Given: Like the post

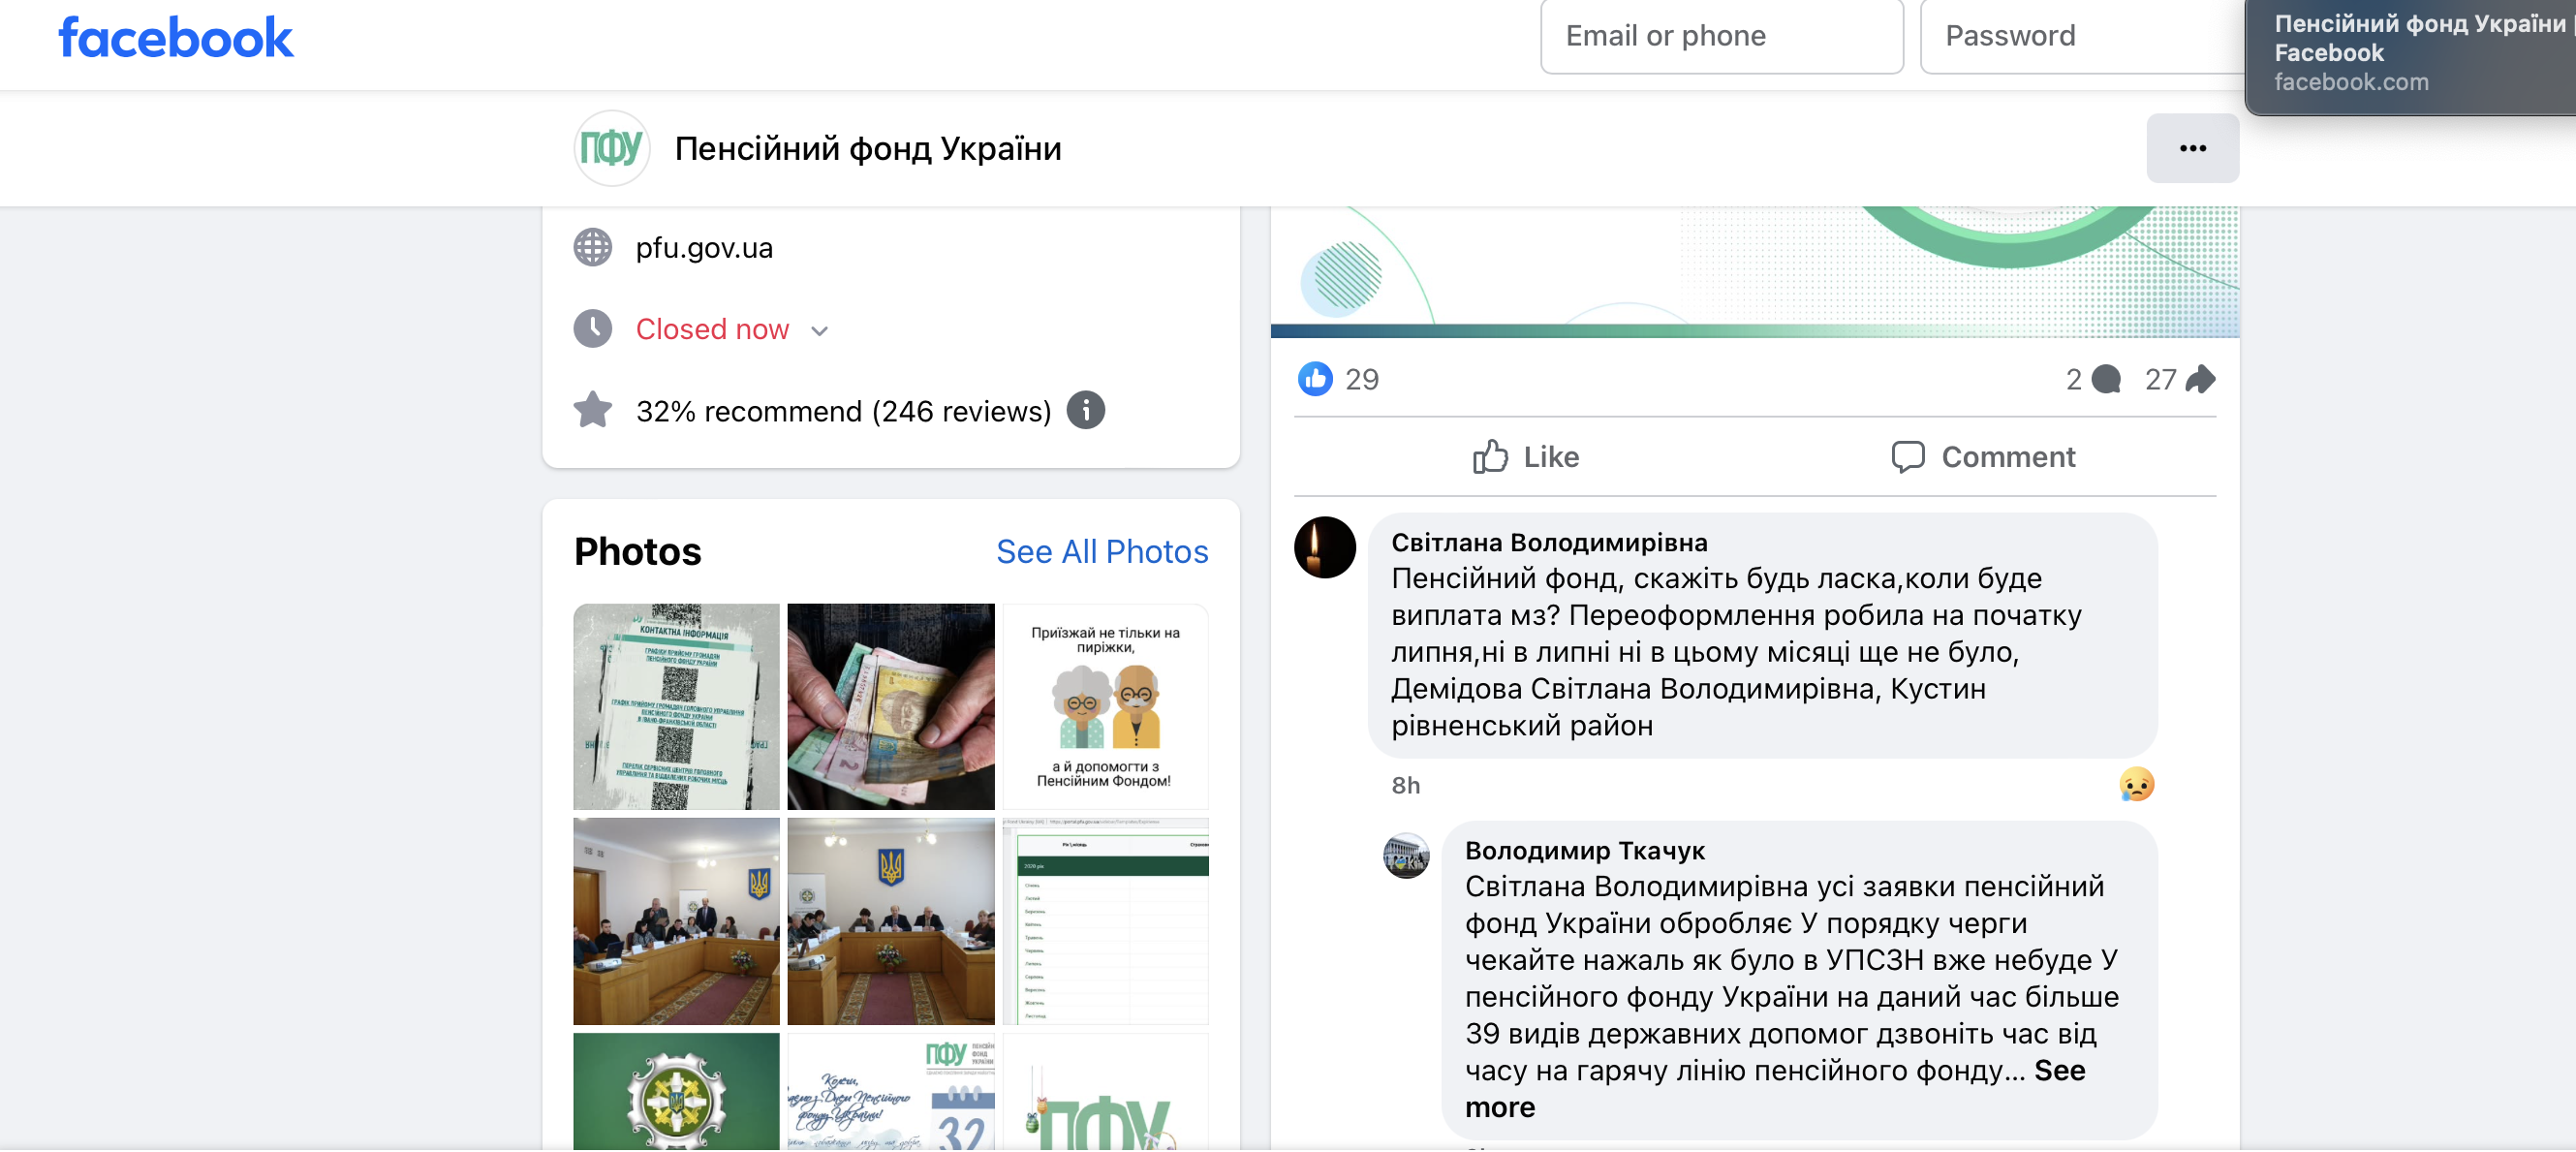Looking at the screenshot, I should 1525,456.
